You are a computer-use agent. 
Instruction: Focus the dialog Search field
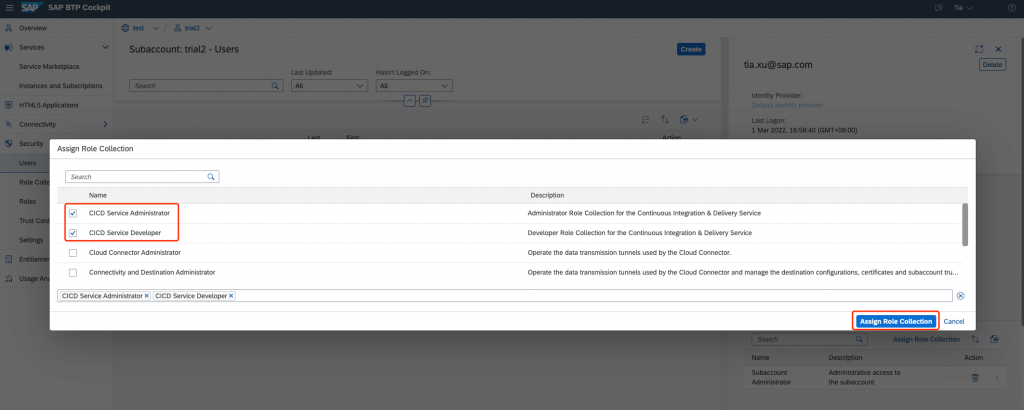(x=142, y=176)
